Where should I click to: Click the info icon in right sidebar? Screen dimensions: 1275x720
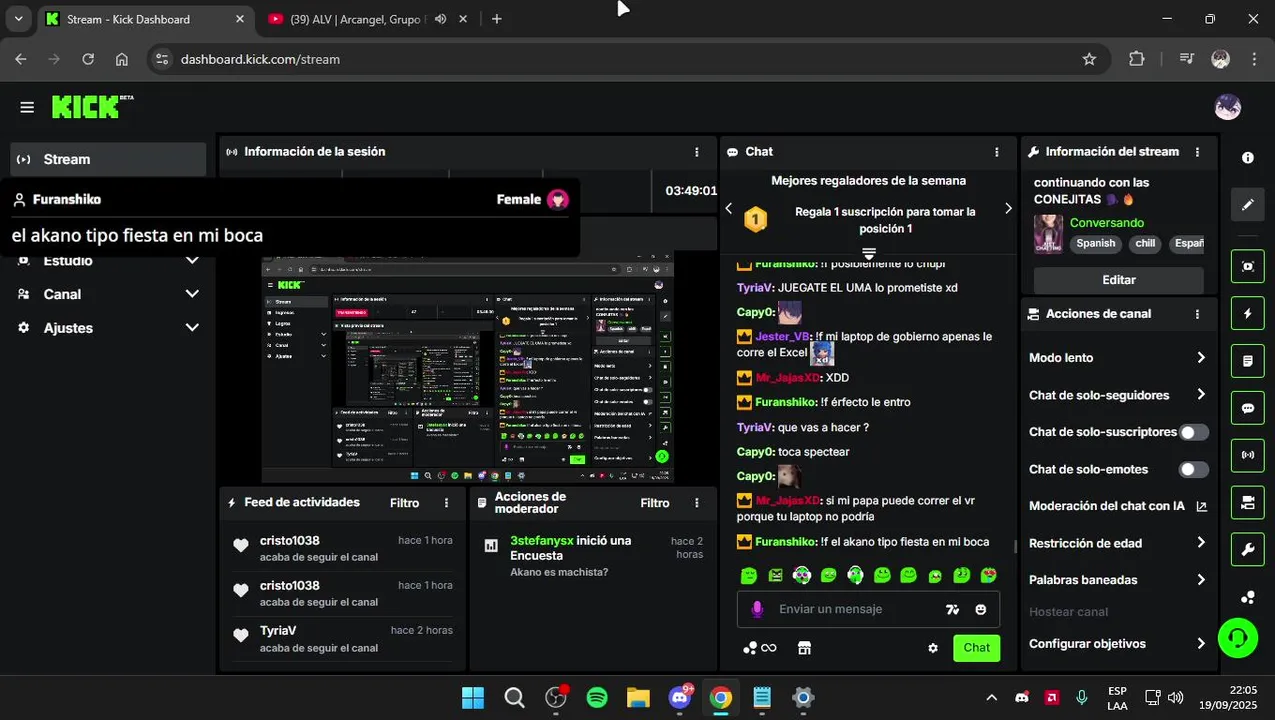coord(1248,158)
